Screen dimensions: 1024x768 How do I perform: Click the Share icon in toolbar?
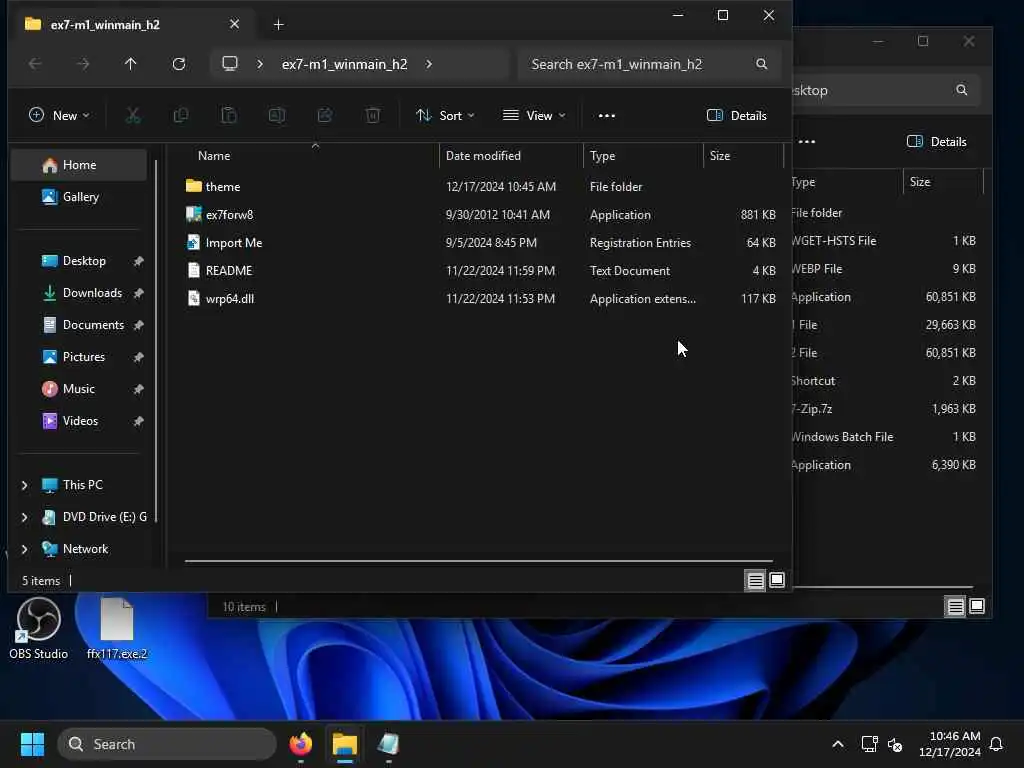point(325,116)
